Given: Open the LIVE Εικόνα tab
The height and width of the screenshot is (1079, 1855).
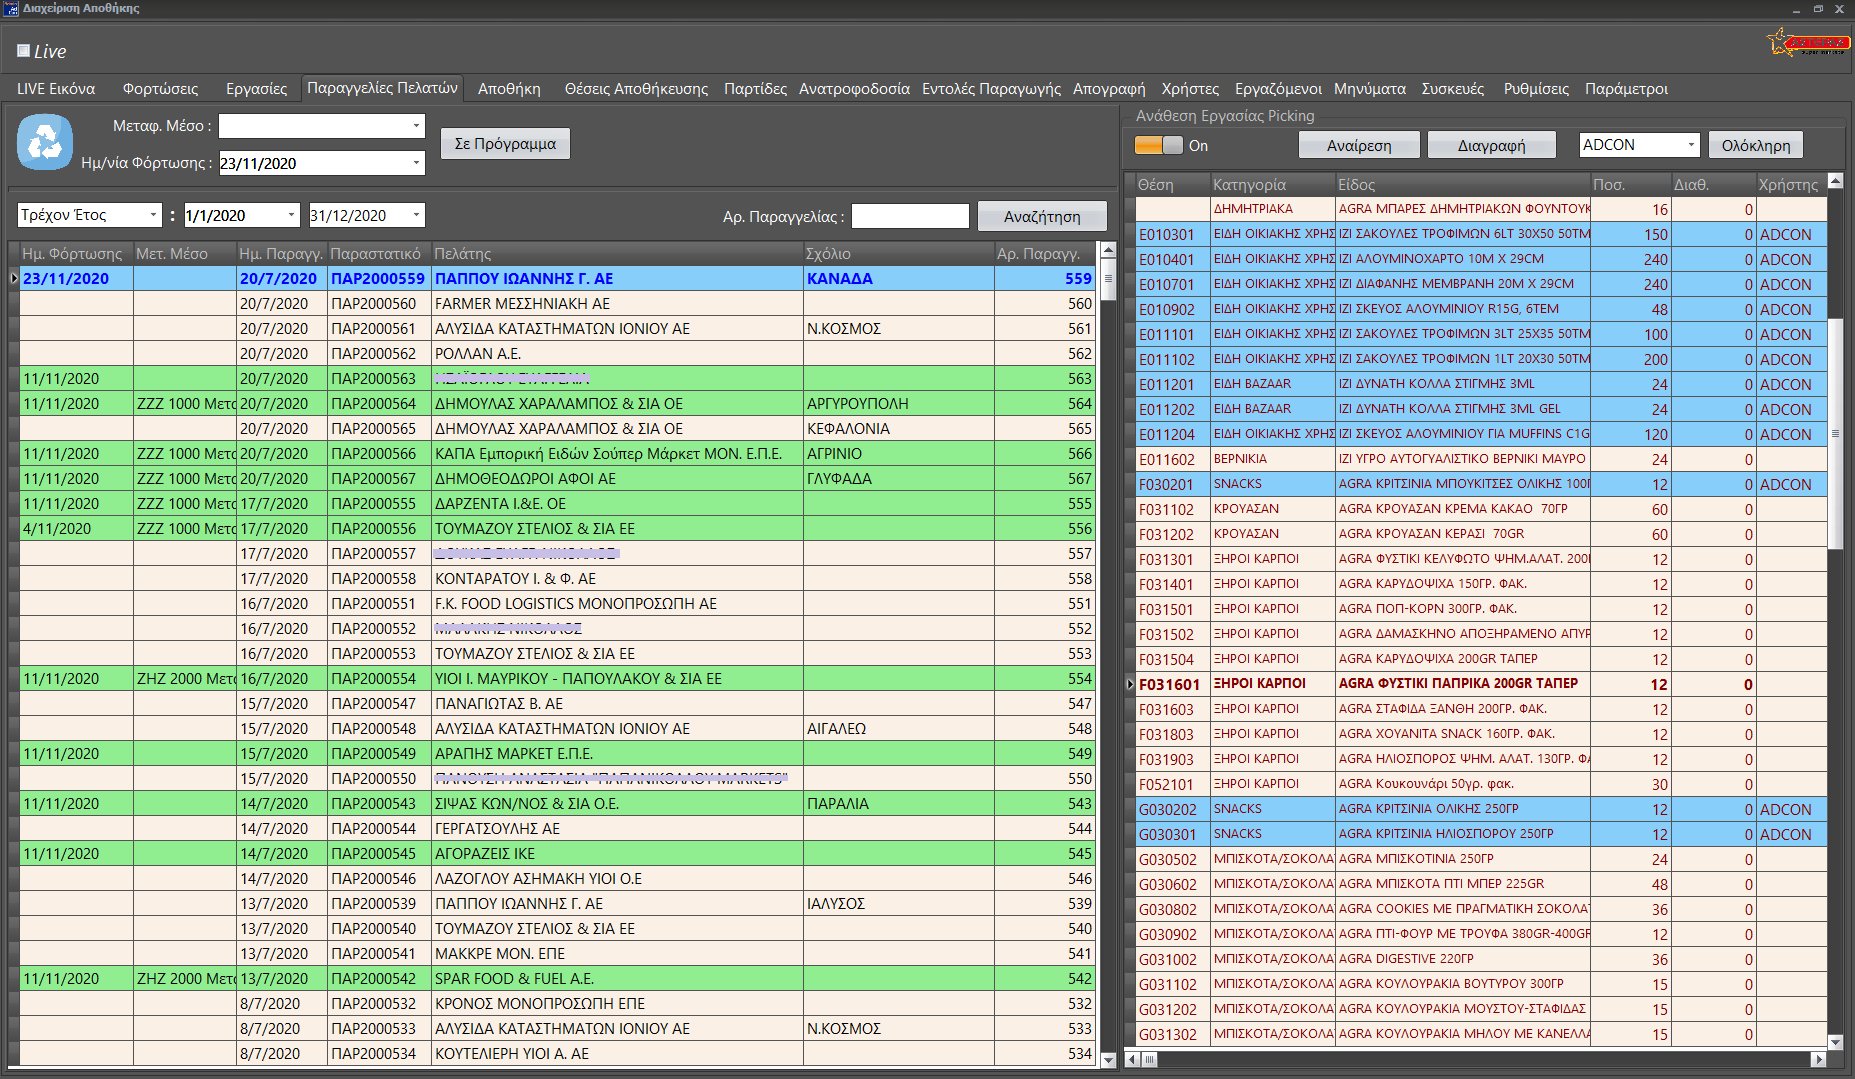Looking at the screenshot, I should pyautogui.click(x=56, y=89).
